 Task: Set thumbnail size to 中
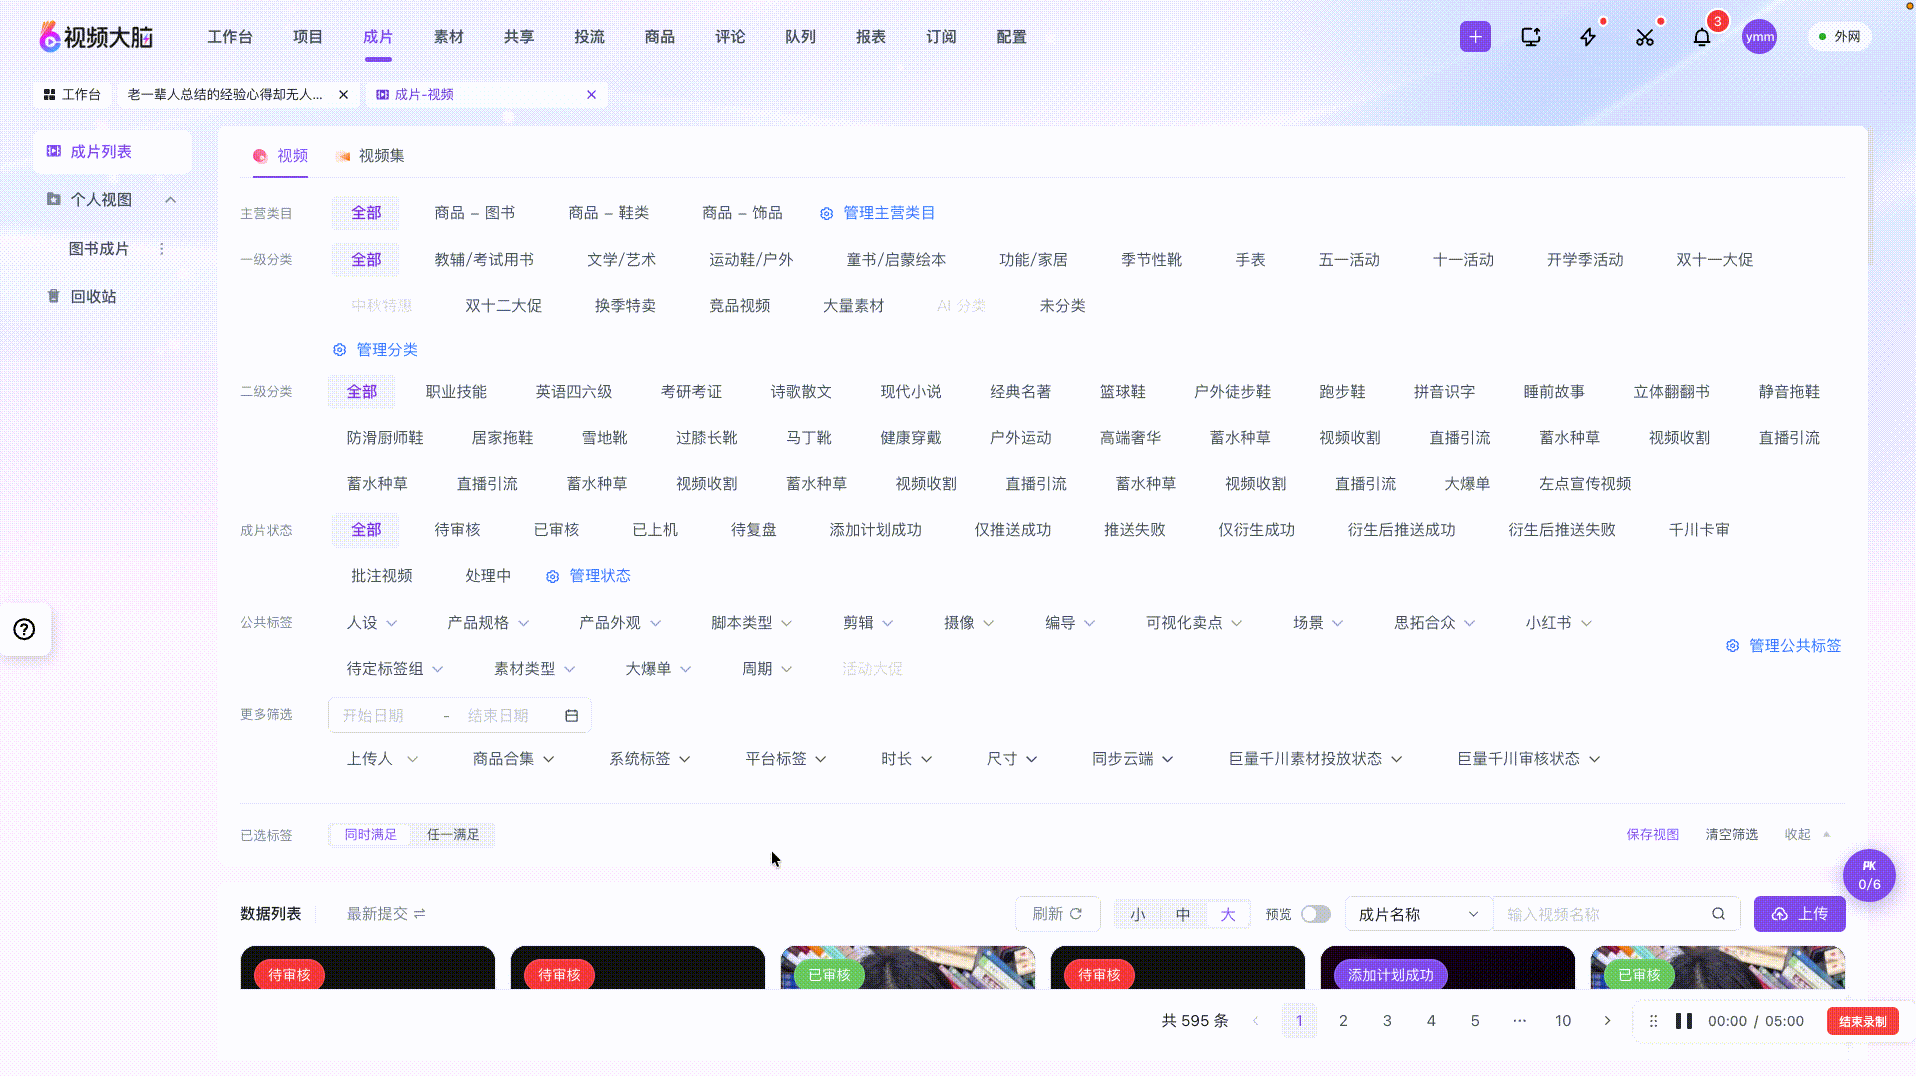1183,914
